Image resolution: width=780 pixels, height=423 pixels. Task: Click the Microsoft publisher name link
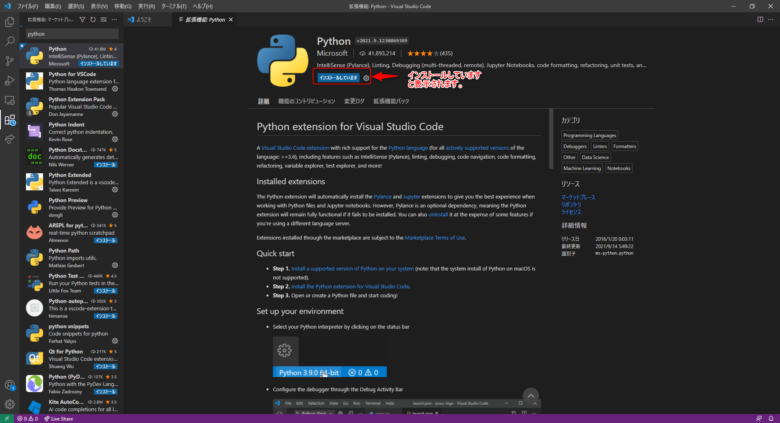332,53
